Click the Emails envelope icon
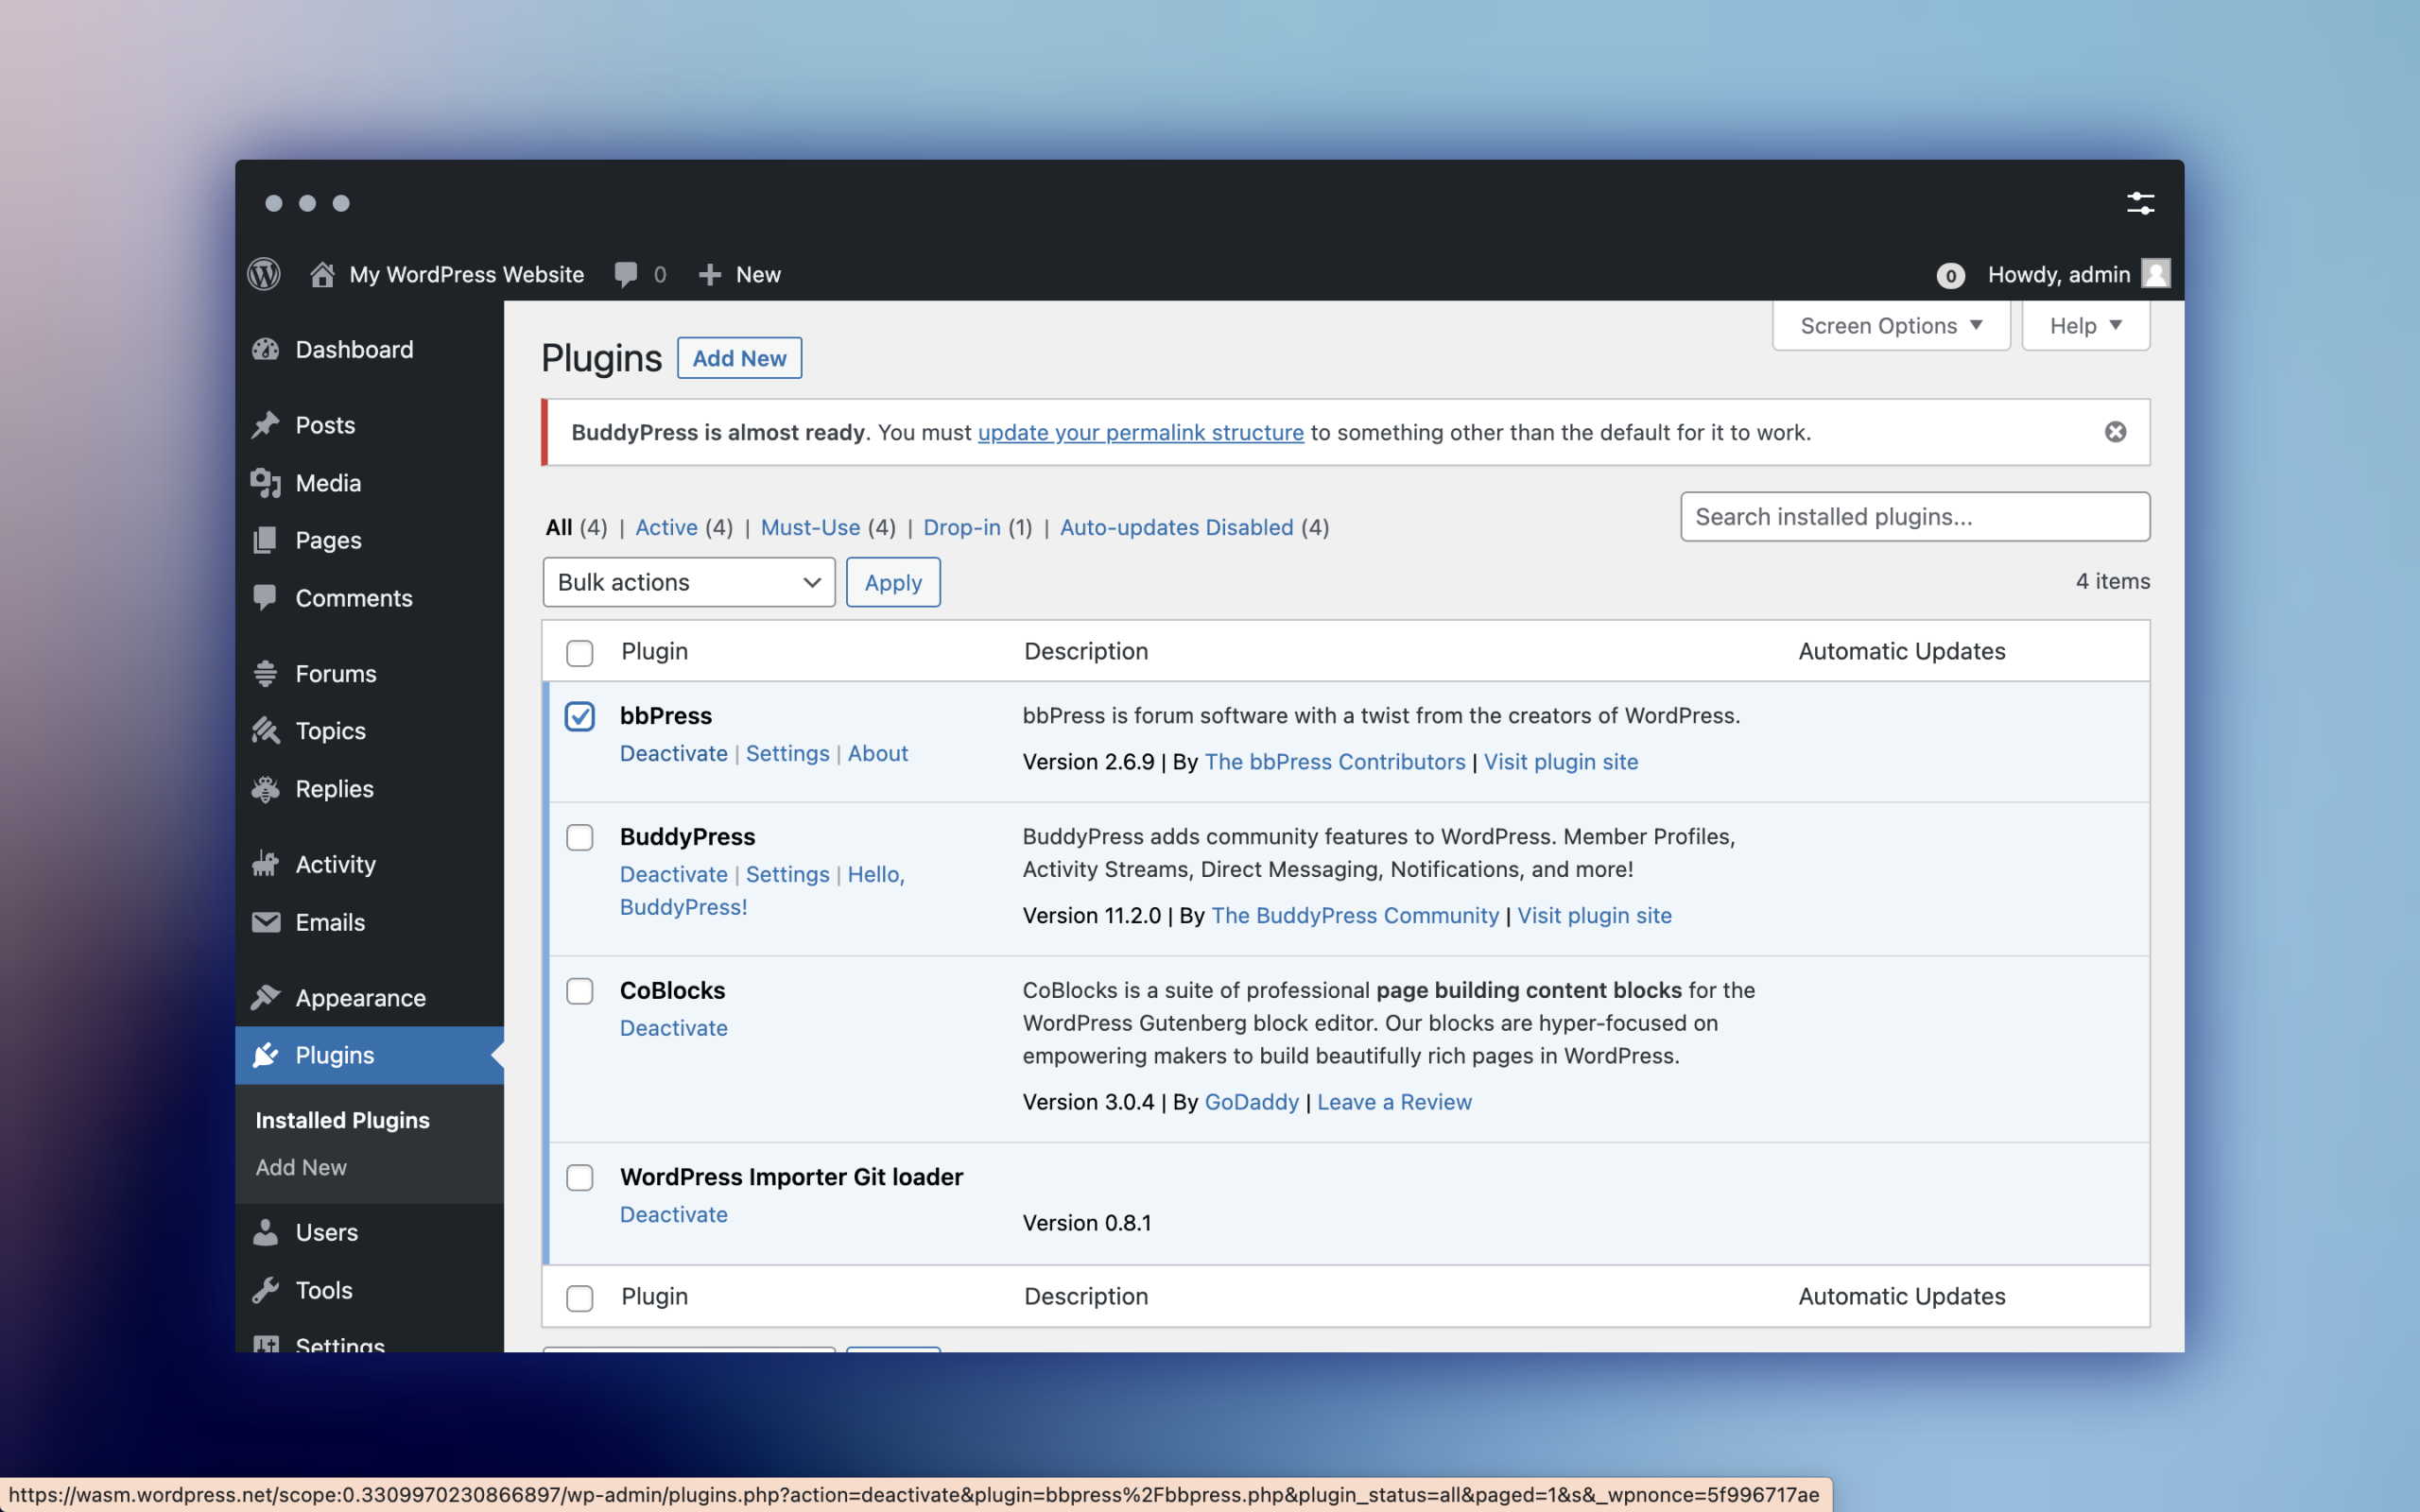Image resolution: width=2420 pixels, height=1512 pixels. (x=266, y=922)
